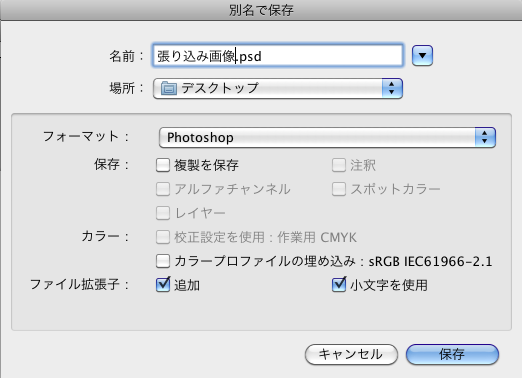Click the up-down arrows of デスクトップ popup

[392, 88]
